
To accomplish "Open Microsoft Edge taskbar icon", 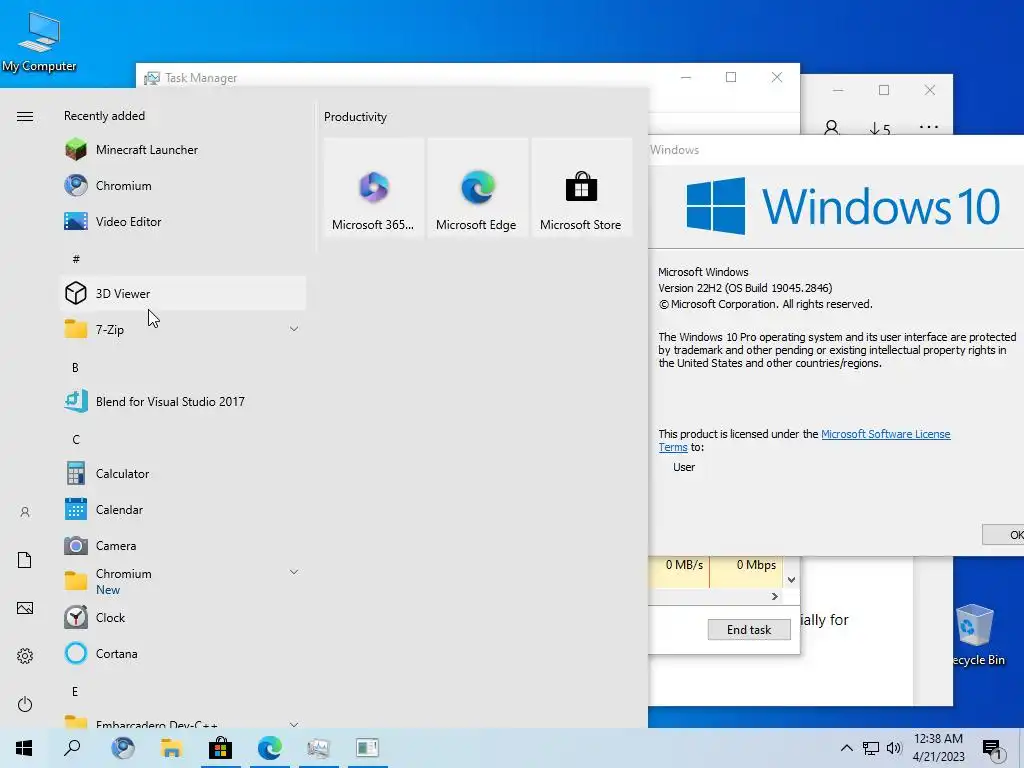I will tap(270, 748).
